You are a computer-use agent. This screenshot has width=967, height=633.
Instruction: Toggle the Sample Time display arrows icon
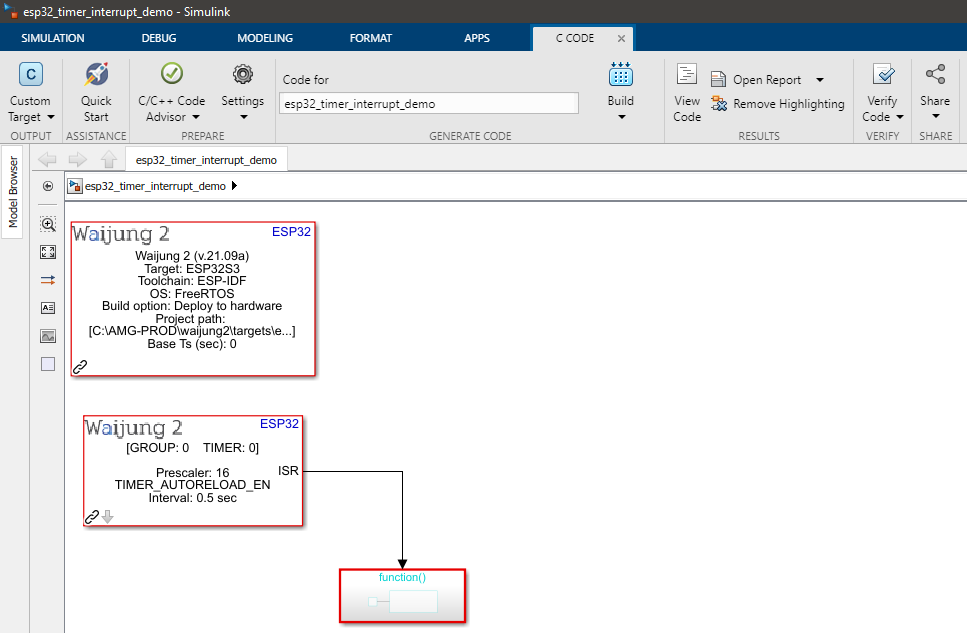point(48,280)
